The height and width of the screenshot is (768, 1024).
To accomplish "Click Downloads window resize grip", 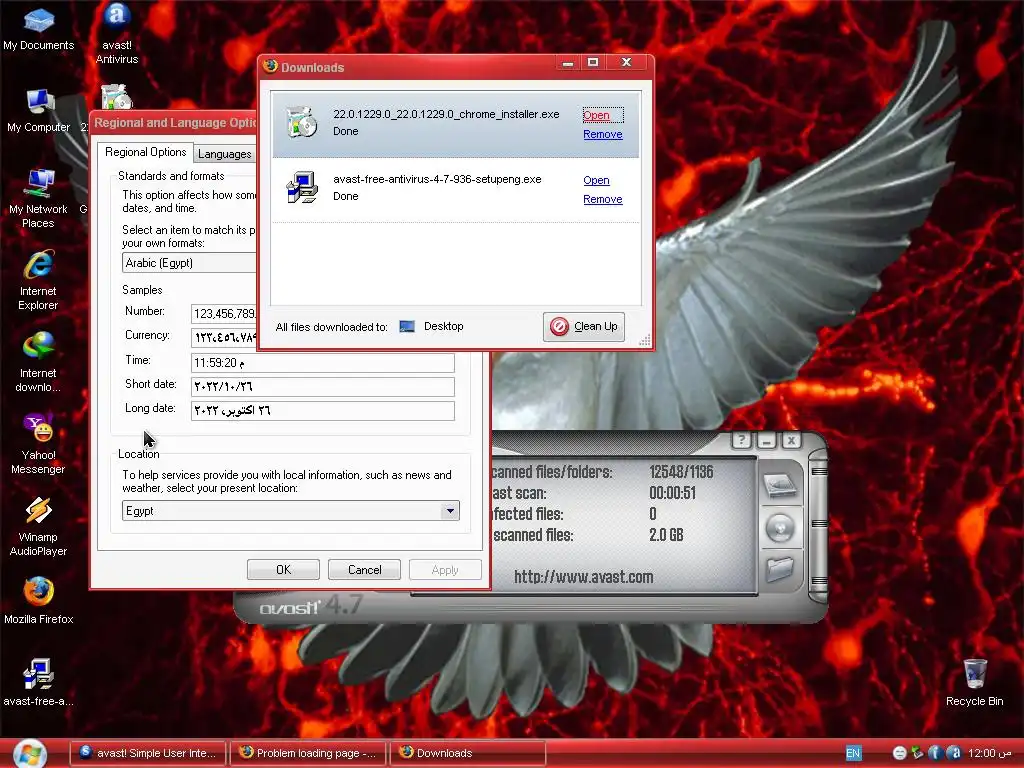I will (x=645, y=340).
